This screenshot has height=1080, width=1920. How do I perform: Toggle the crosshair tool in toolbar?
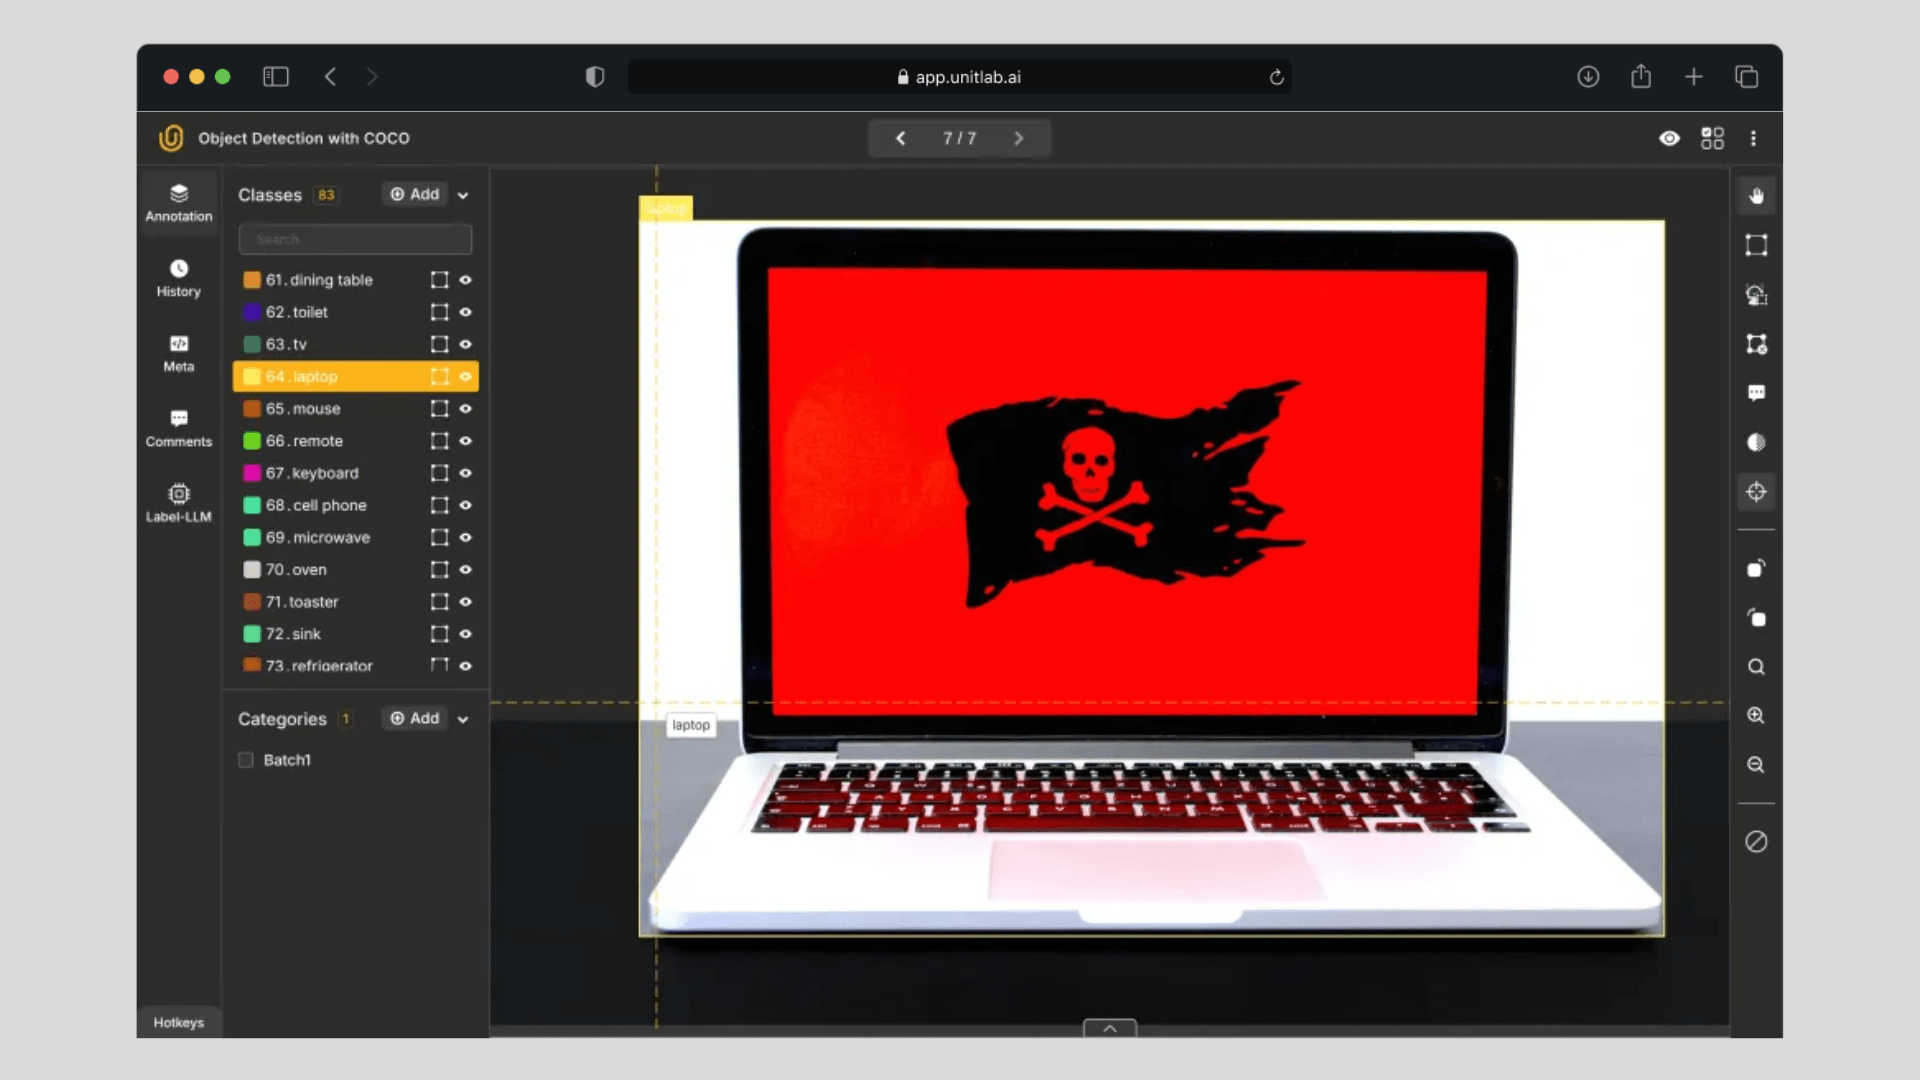coord(1756,492)
